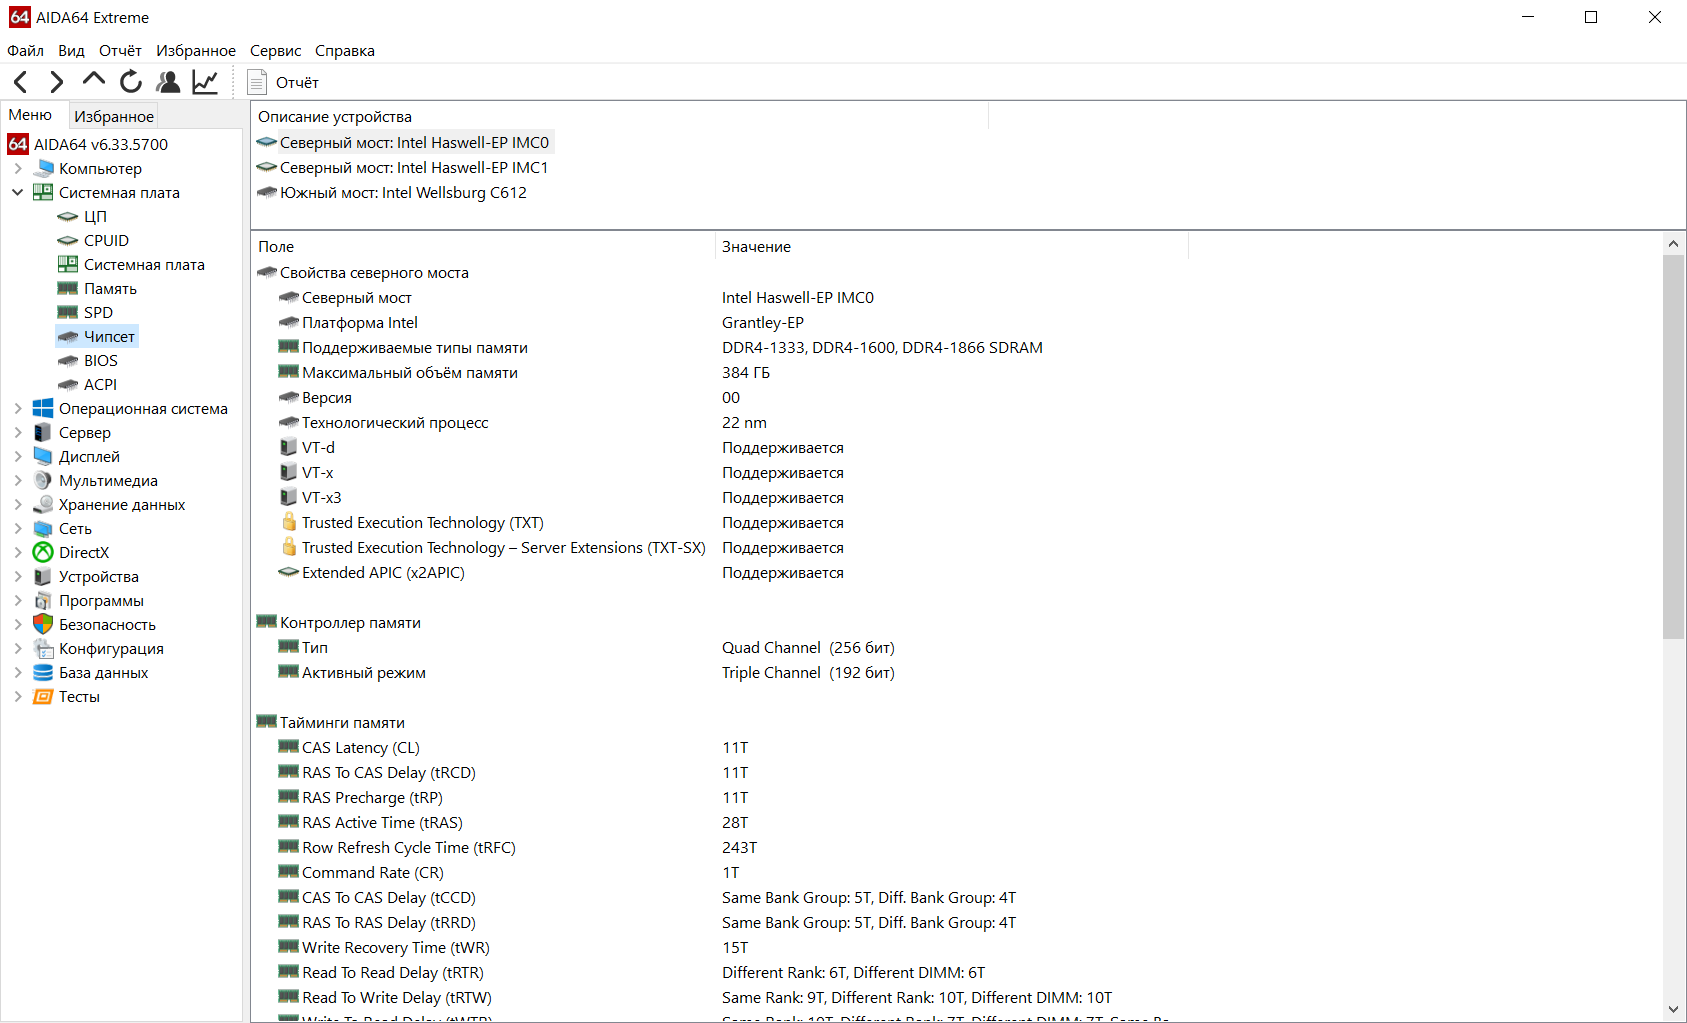Select the Память tree item
This screenshot has width=1687, height=1023.
click(x=110, y=289)
